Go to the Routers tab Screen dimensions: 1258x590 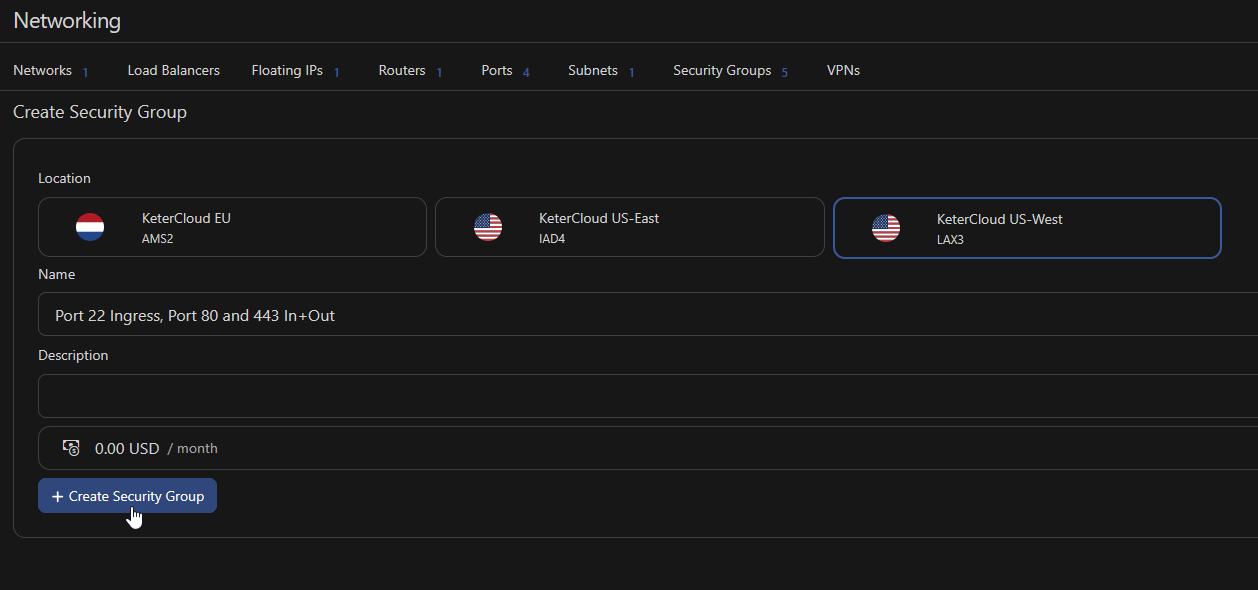pos(402,71)
